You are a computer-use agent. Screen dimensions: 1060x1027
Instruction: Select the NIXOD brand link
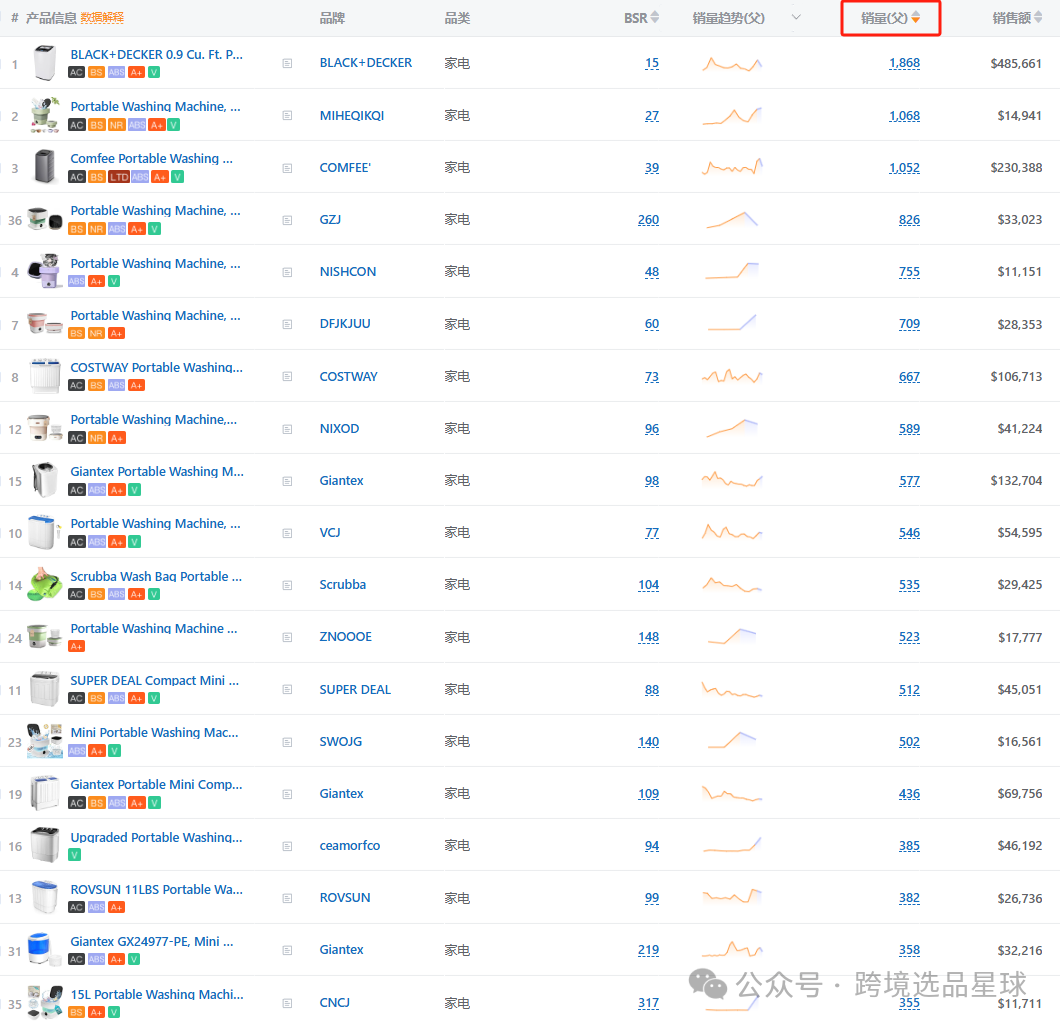[x=339, y=429]
